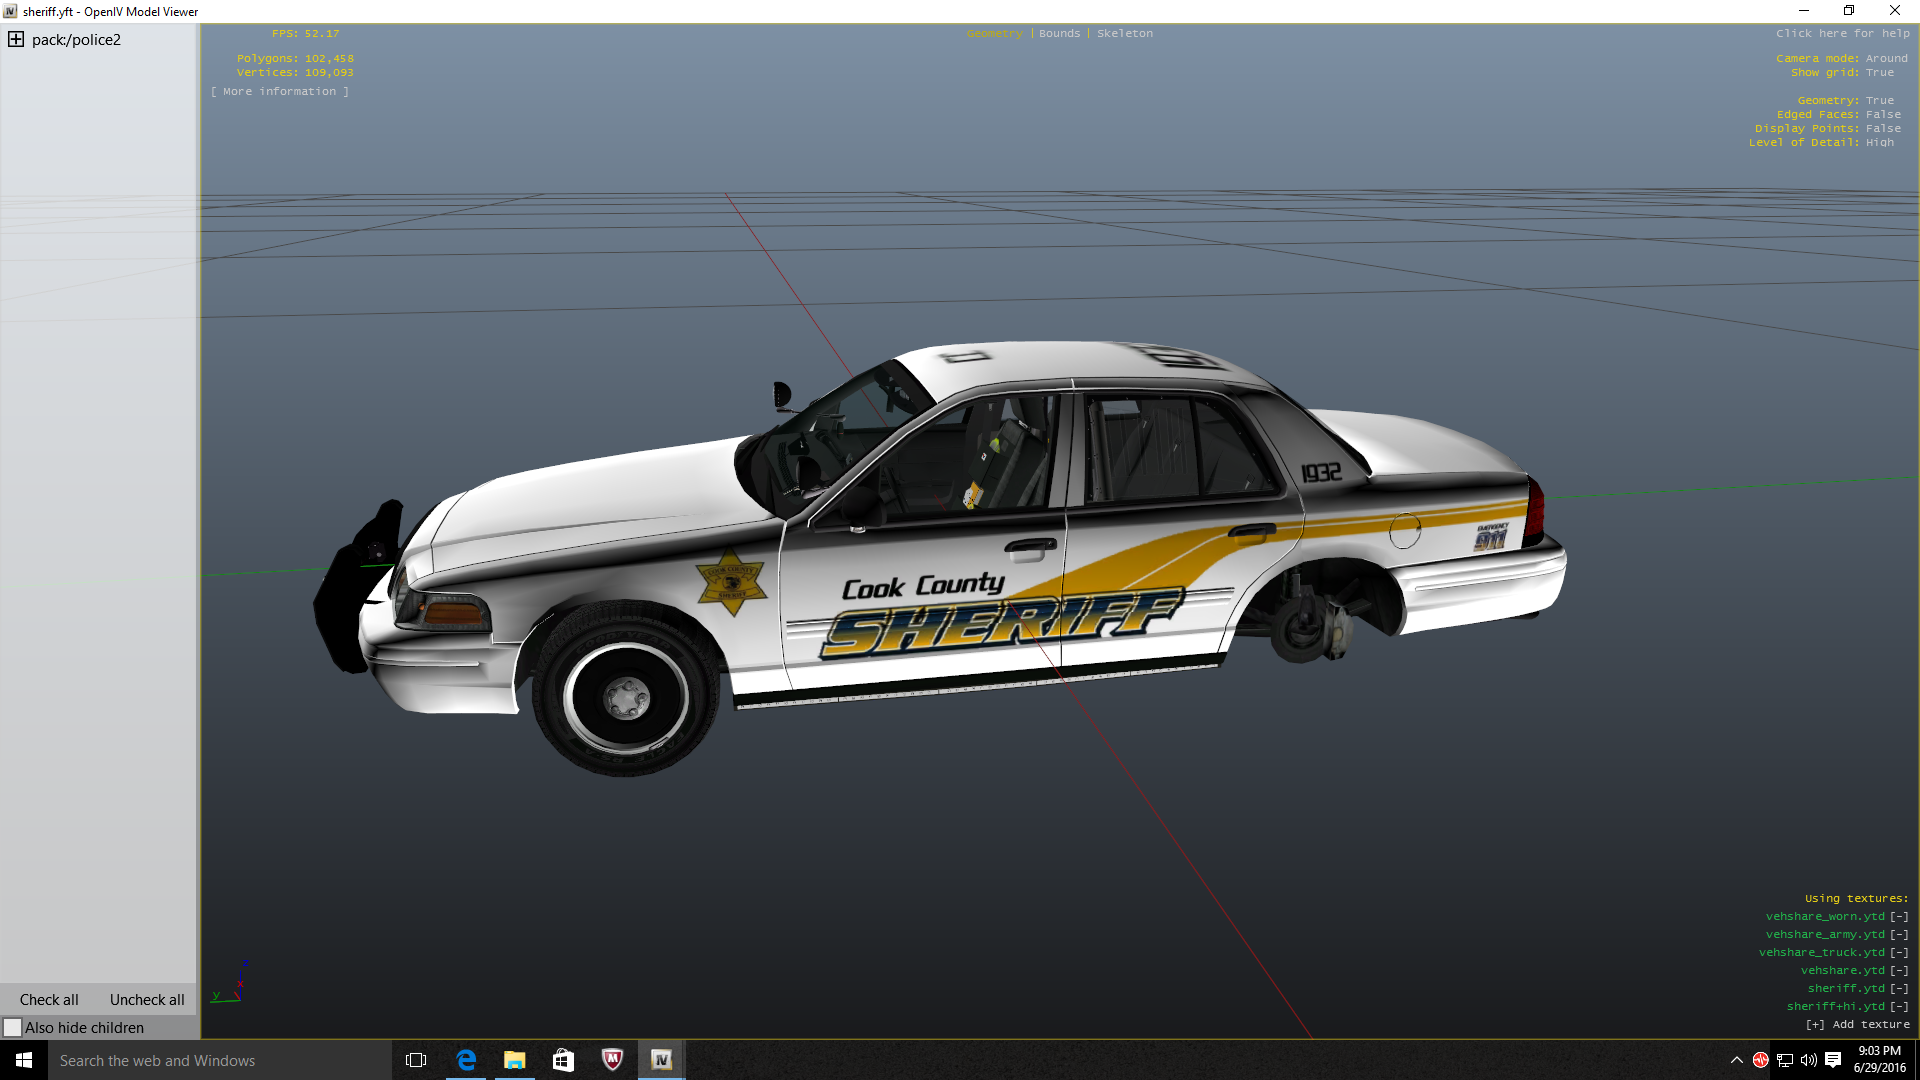Click the Uncheck all button
Screen dimensions: 1920x1080
(x=147, y=1000)
